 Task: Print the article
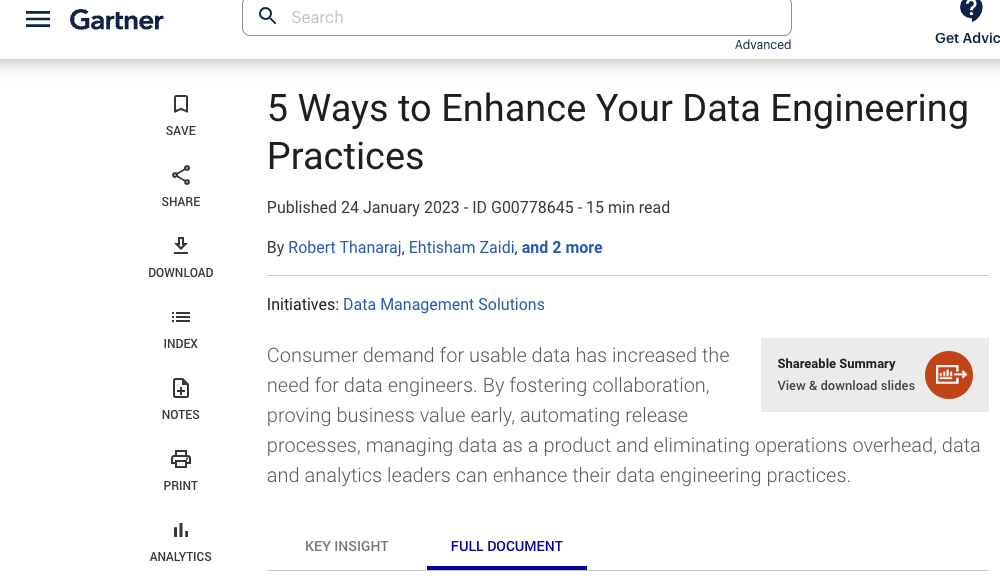click(x=180, y=470)
